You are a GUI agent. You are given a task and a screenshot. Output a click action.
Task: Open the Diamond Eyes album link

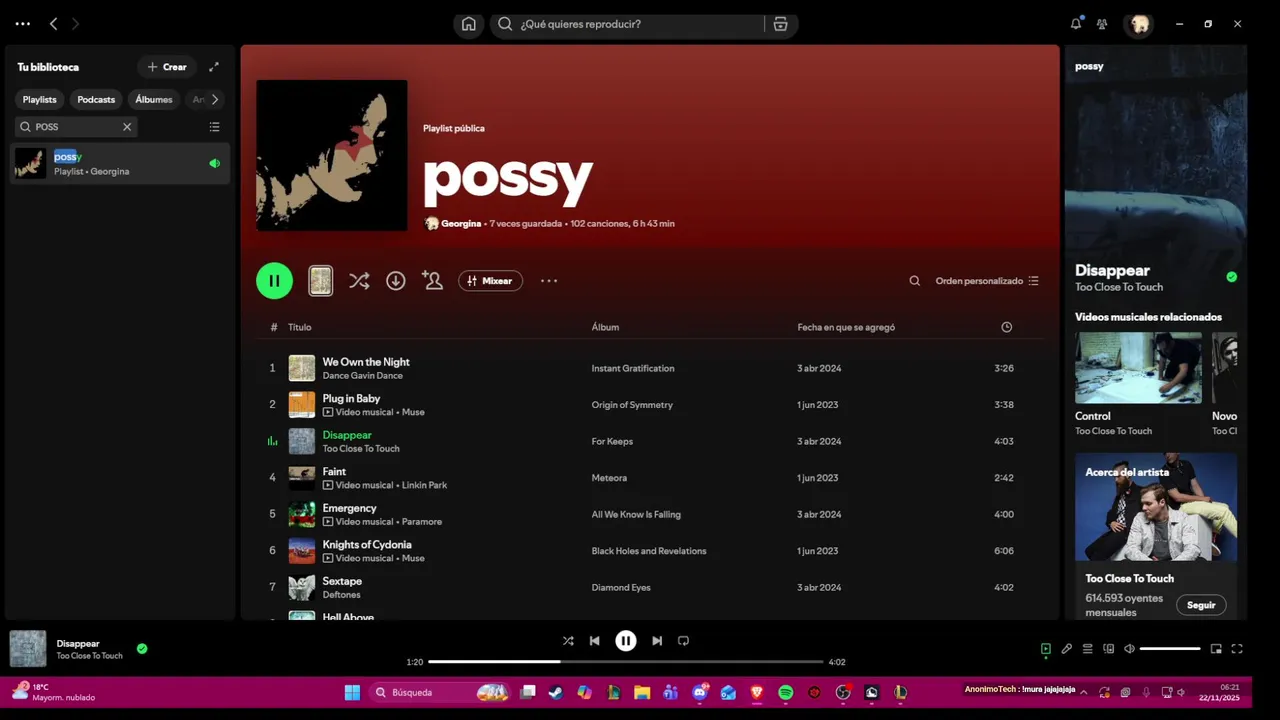pyautogui.click(x=621, y=587)
